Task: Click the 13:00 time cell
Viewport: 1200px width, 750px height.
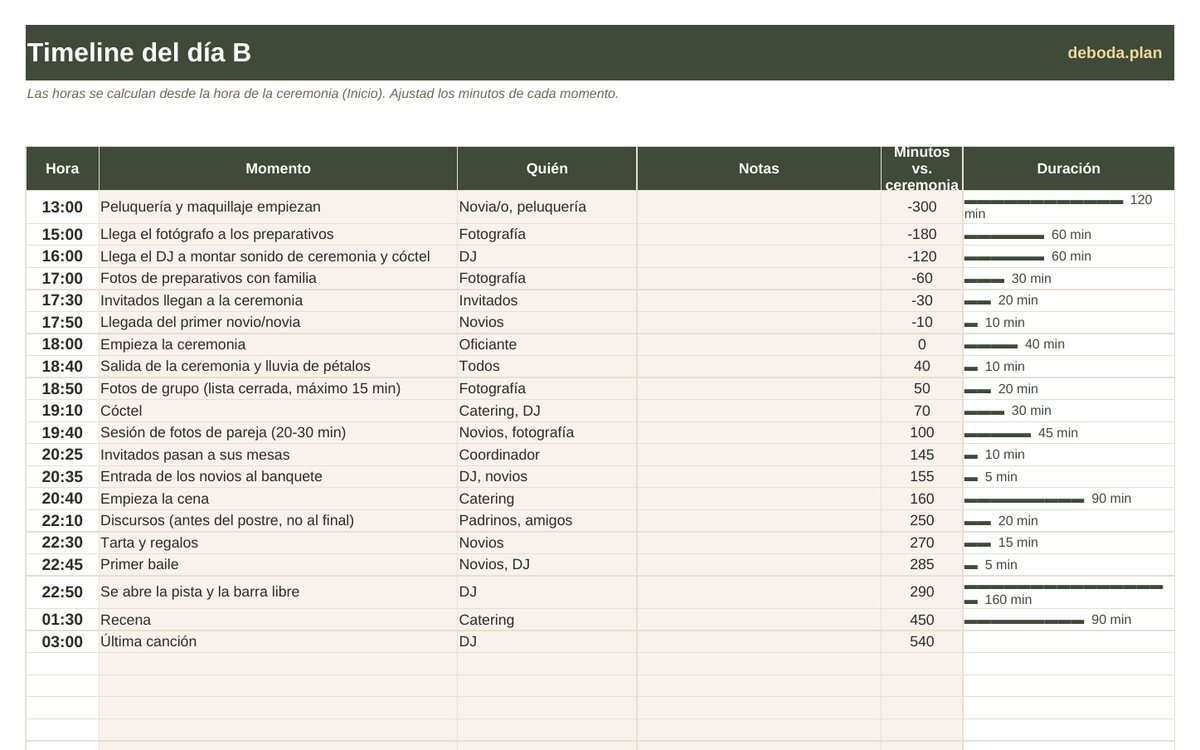Action: (62, 207)
